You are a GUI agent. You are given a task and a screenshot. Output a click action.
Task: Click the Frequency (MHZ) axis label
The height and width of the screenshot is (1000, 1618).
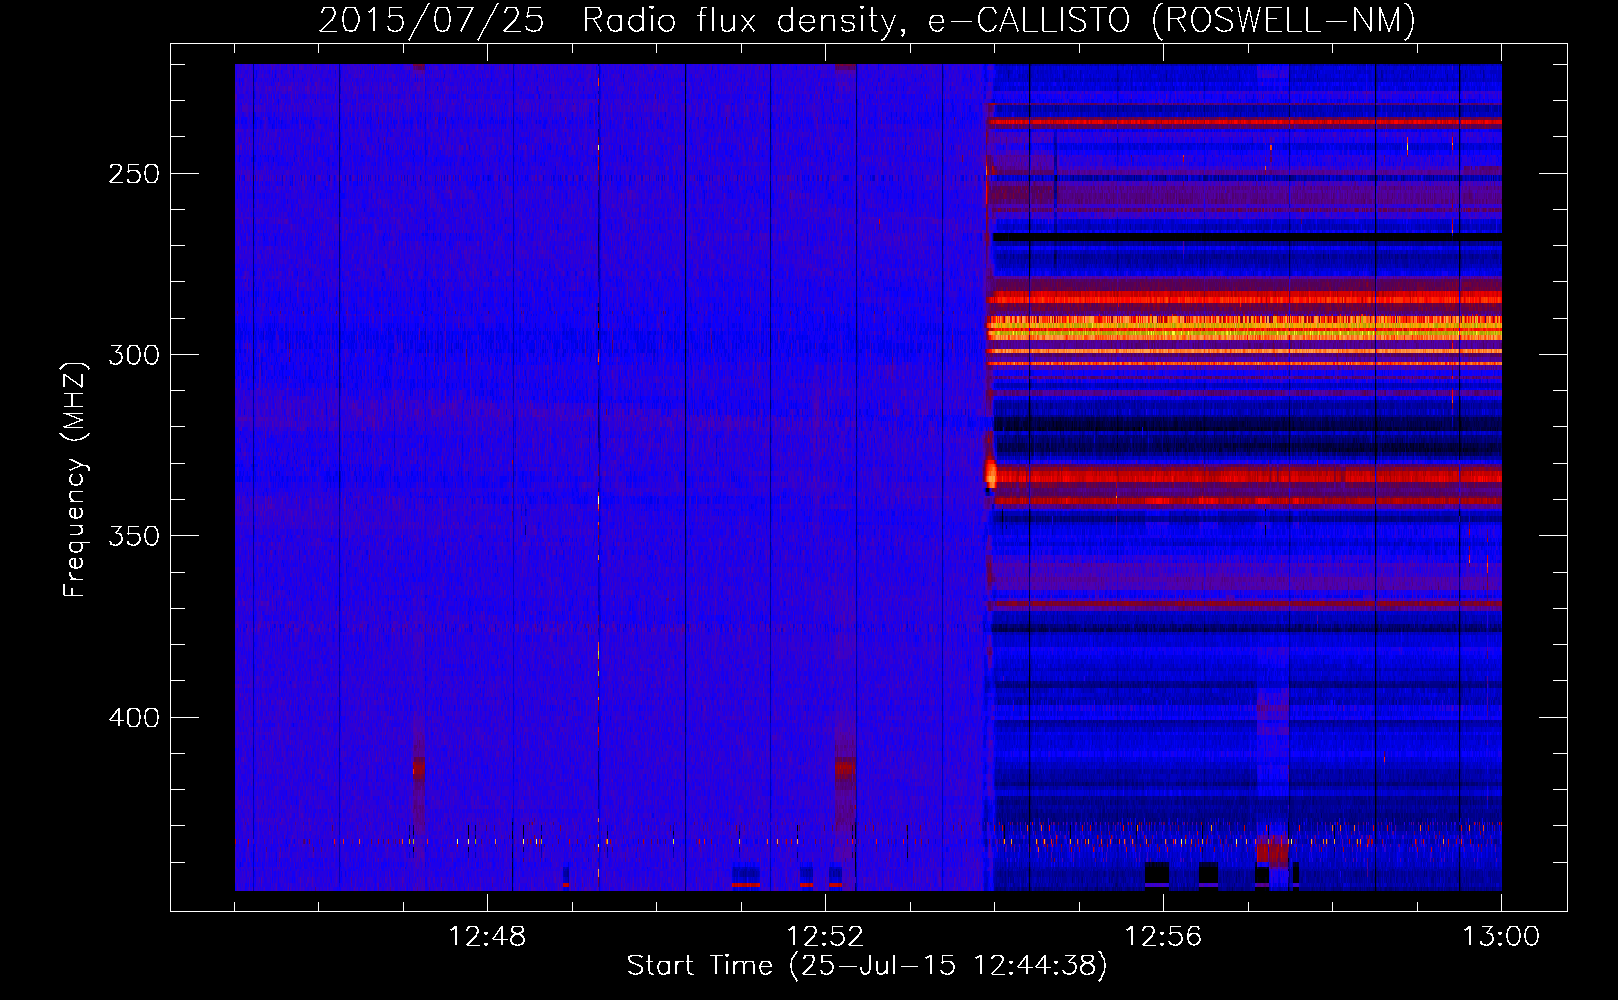75,480
